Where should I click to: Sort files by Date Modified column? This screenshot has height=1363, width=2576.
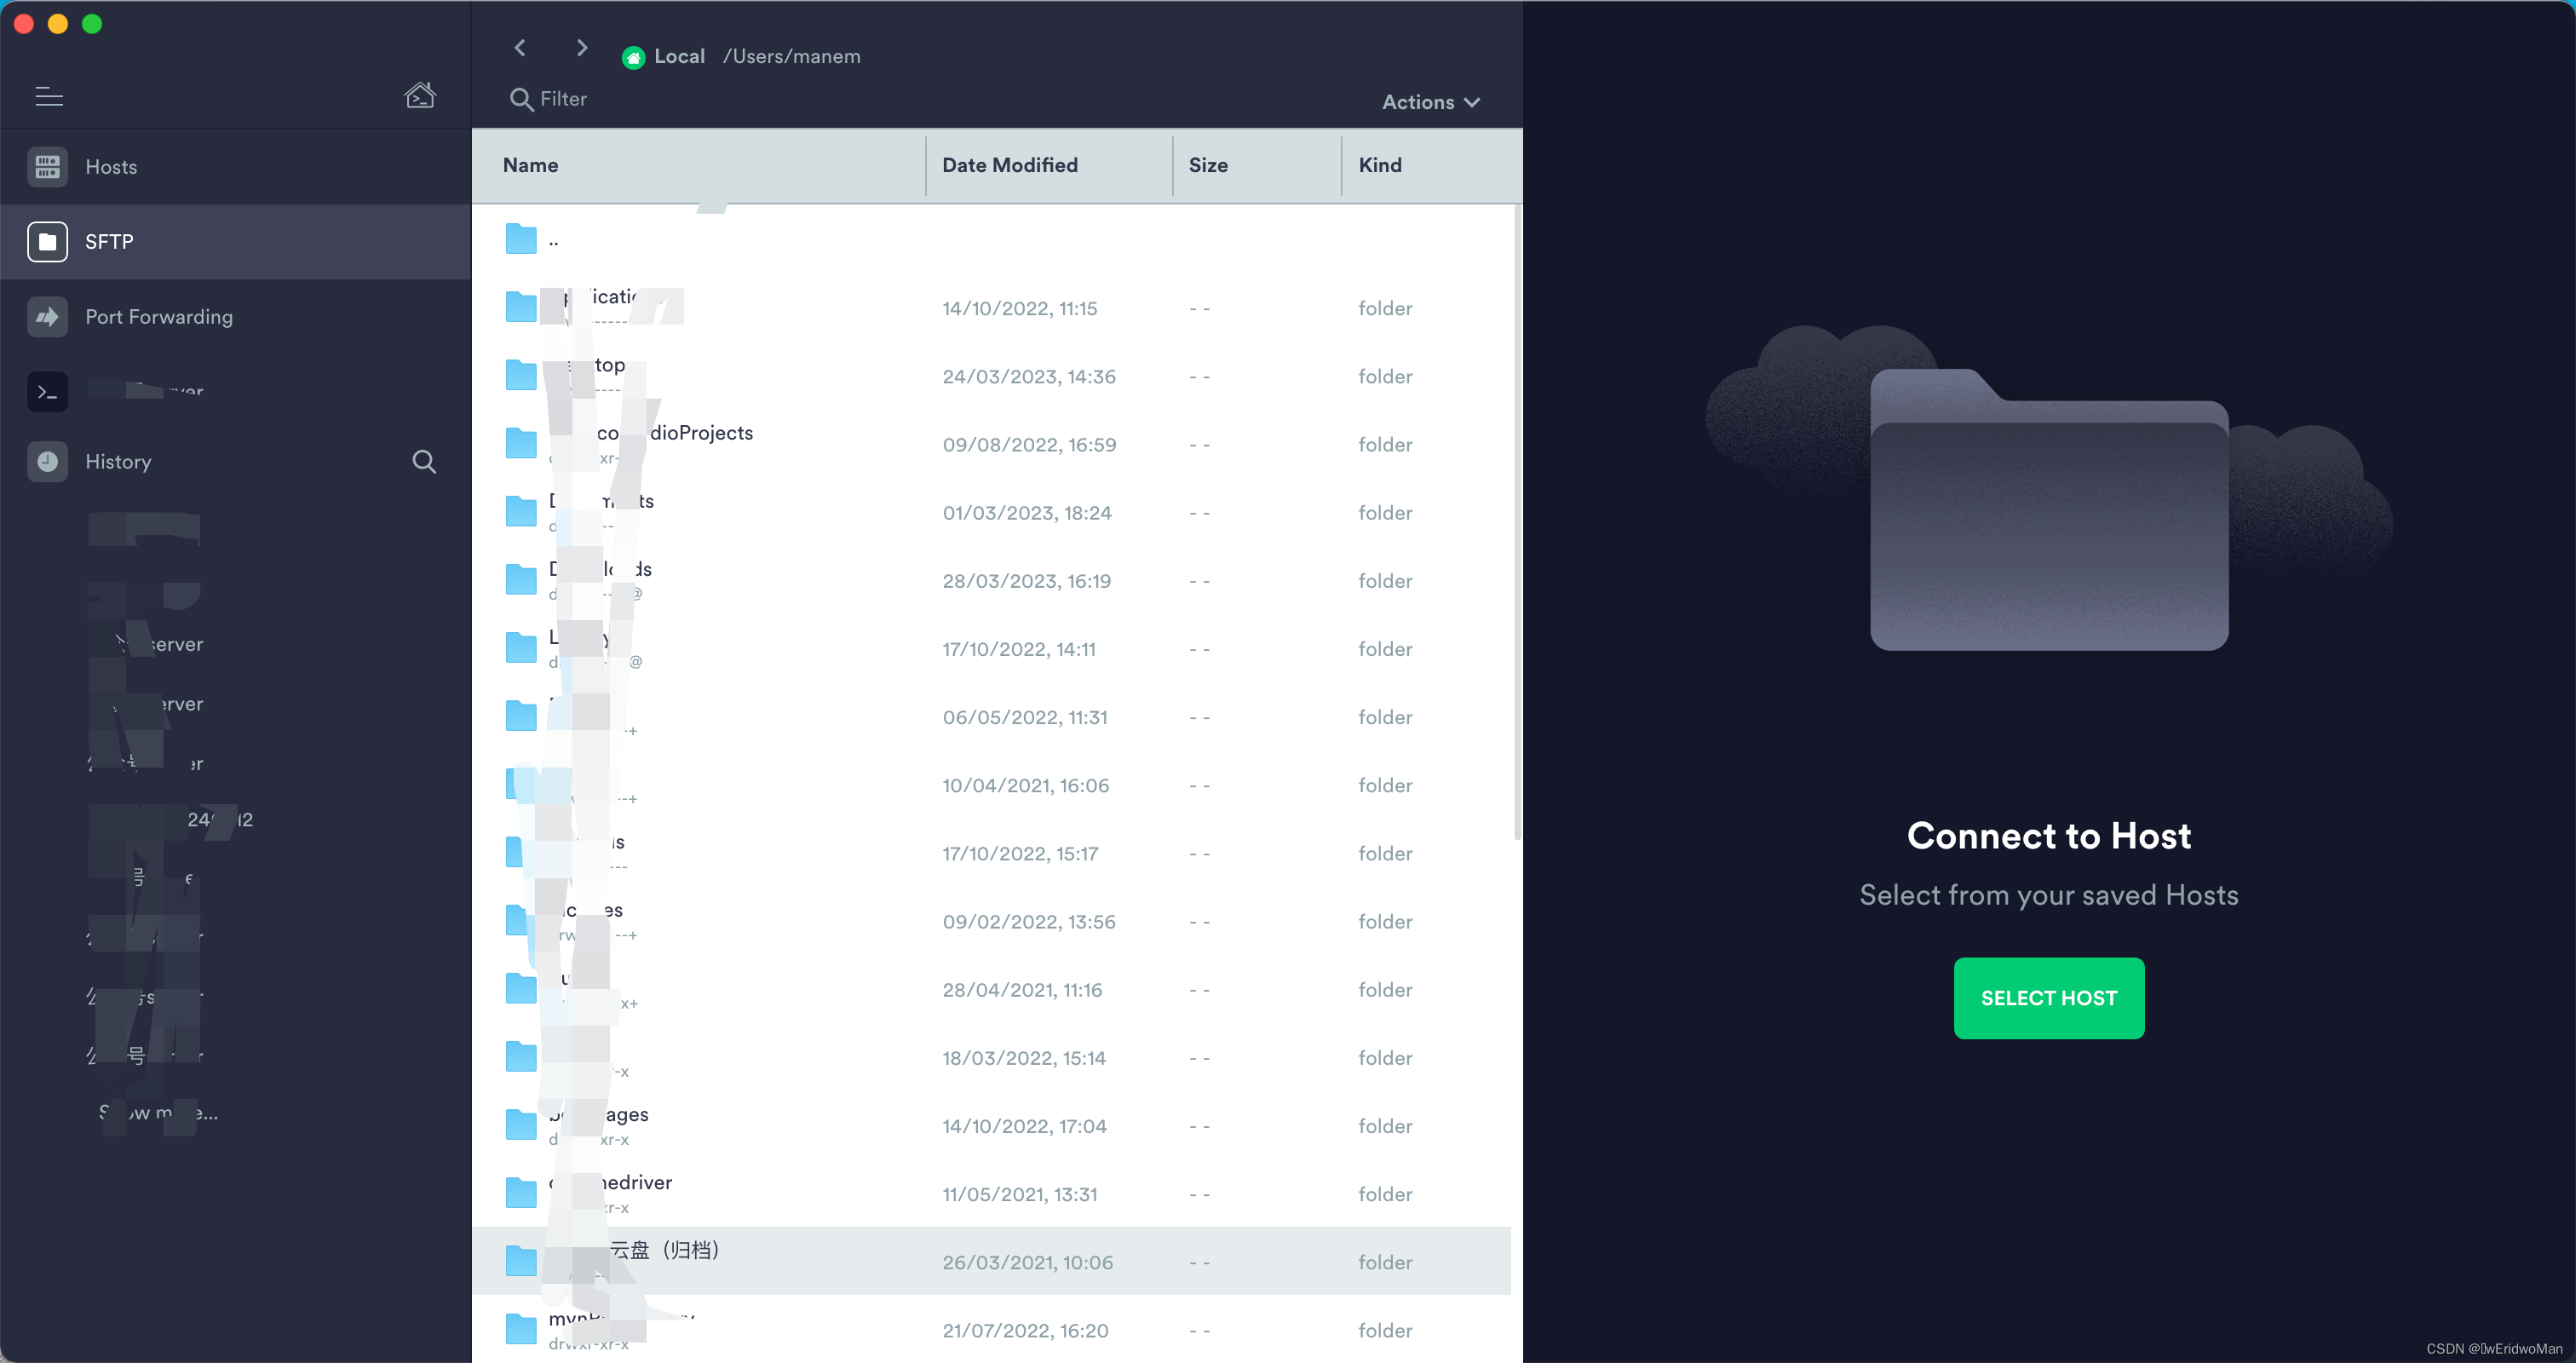click(x=1010, y=165)
